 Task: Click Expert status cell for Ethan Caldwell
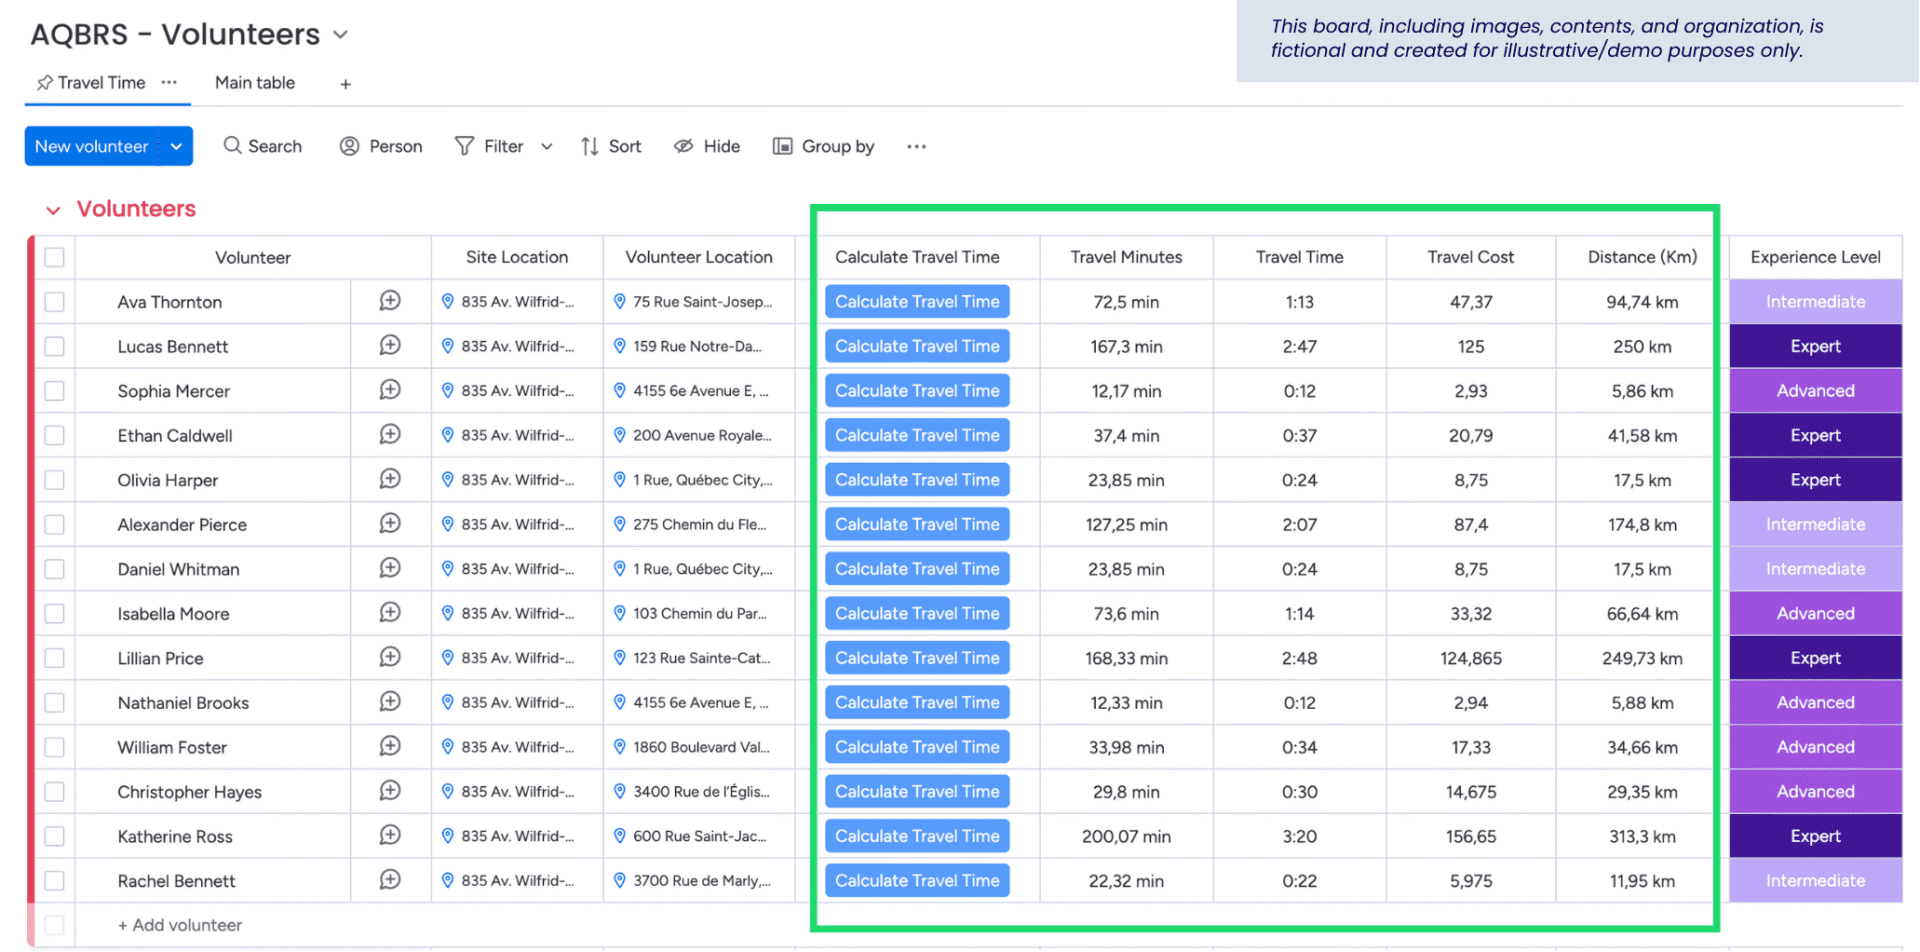pyautogui.click(x=1814, y=435)
